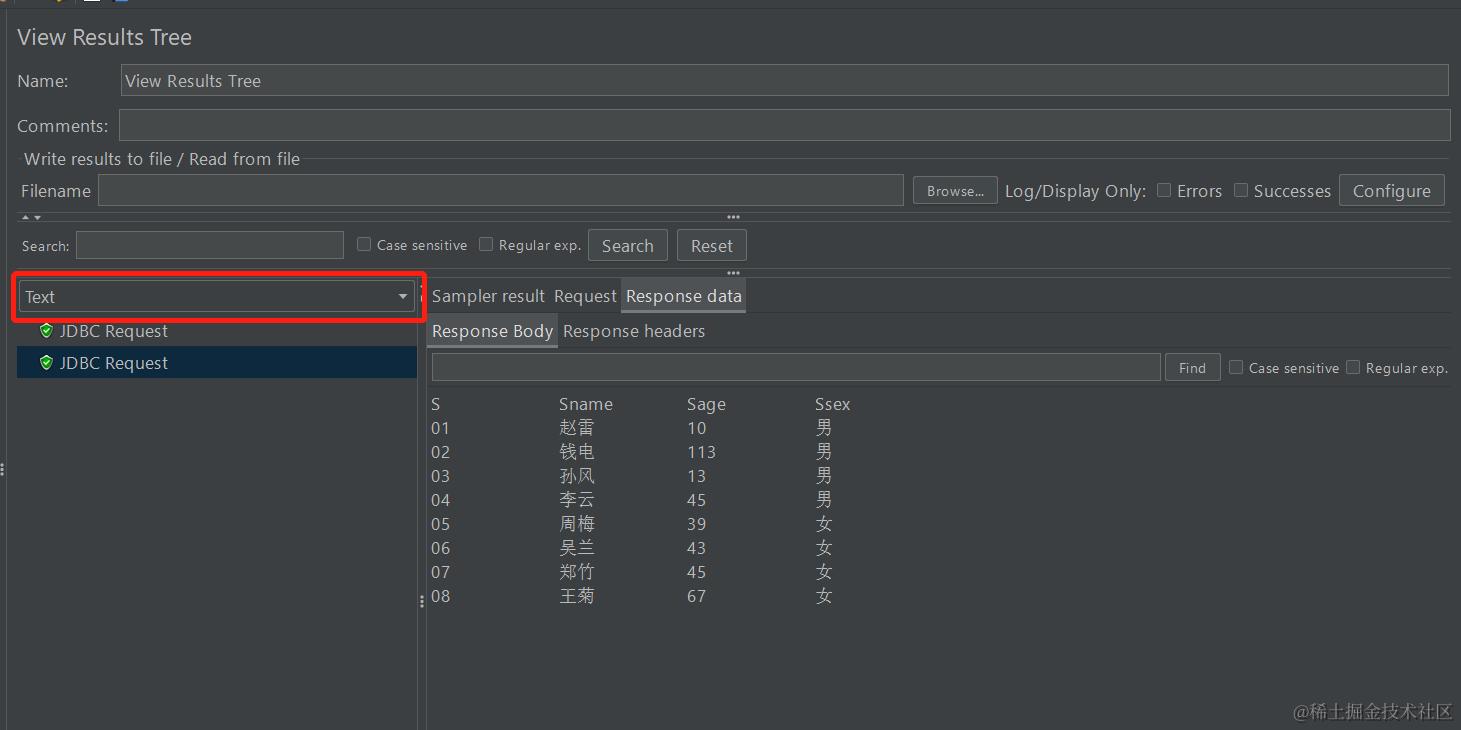This screenshot has height=730, width=1461.
Task: Click the Search button
Action: coord(628,246)
